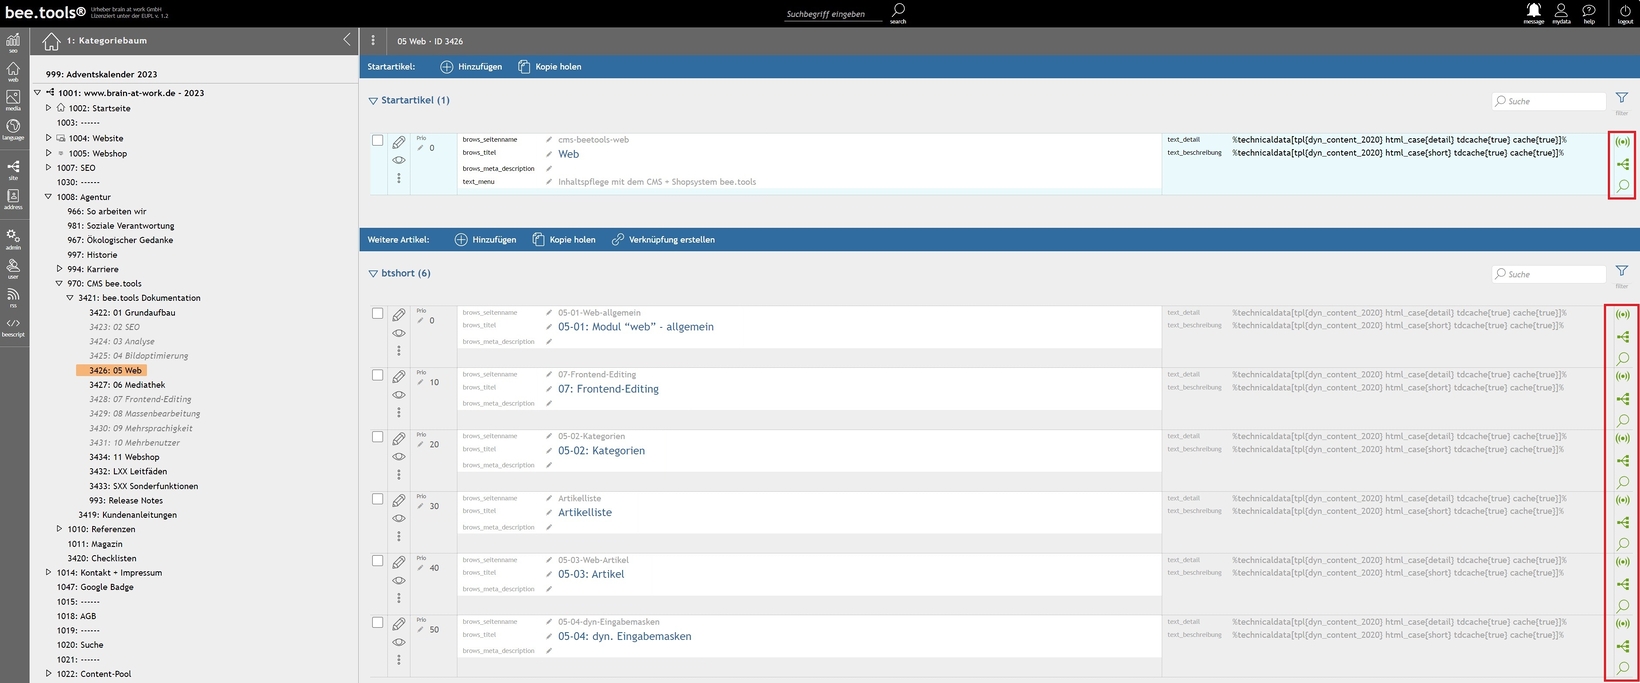This screenshot has height=683, width=1640.
Task: Collapse the btshort (6) section
Action: coord(373,273)
